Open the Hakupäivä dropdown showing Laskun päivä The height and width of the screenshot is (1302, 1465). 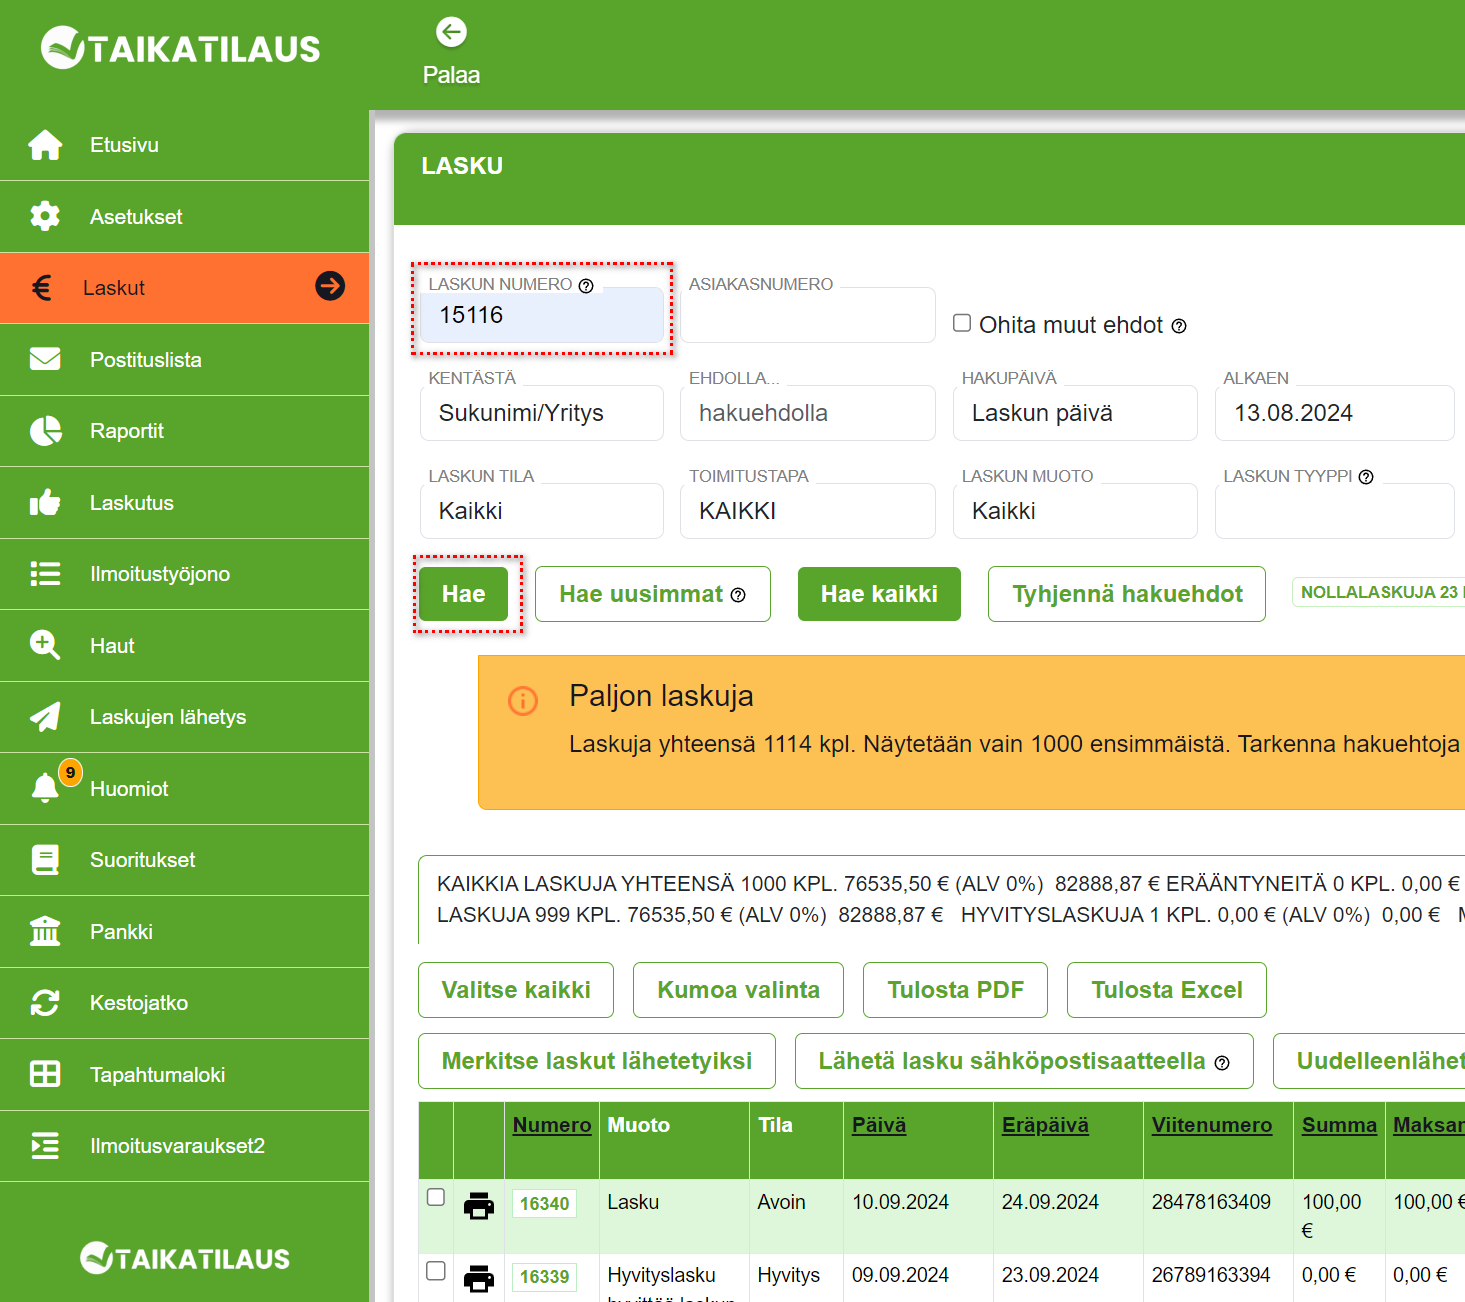[1075, 413]
